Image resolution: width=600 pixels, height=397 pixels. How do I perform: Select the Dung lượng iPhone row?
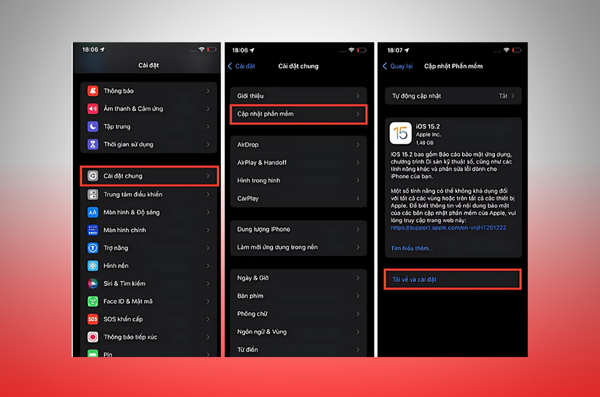(x=298, y=229)
